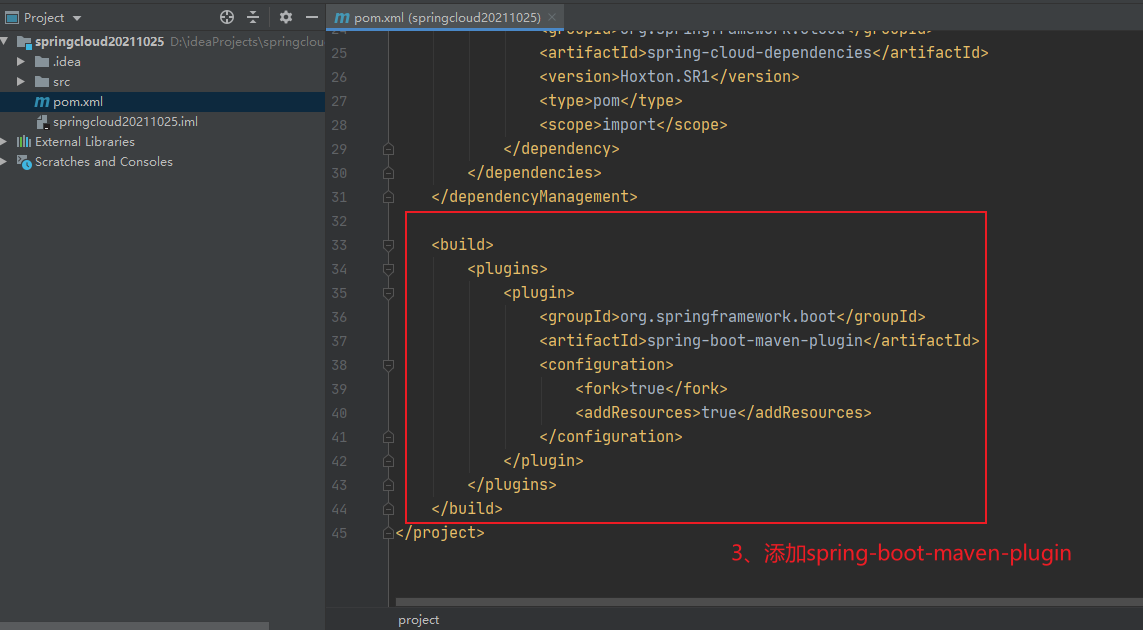This screenshot has height=630, width=1143.
Task: Click line number 36 in gutter
Action: (x=339, y=317)
